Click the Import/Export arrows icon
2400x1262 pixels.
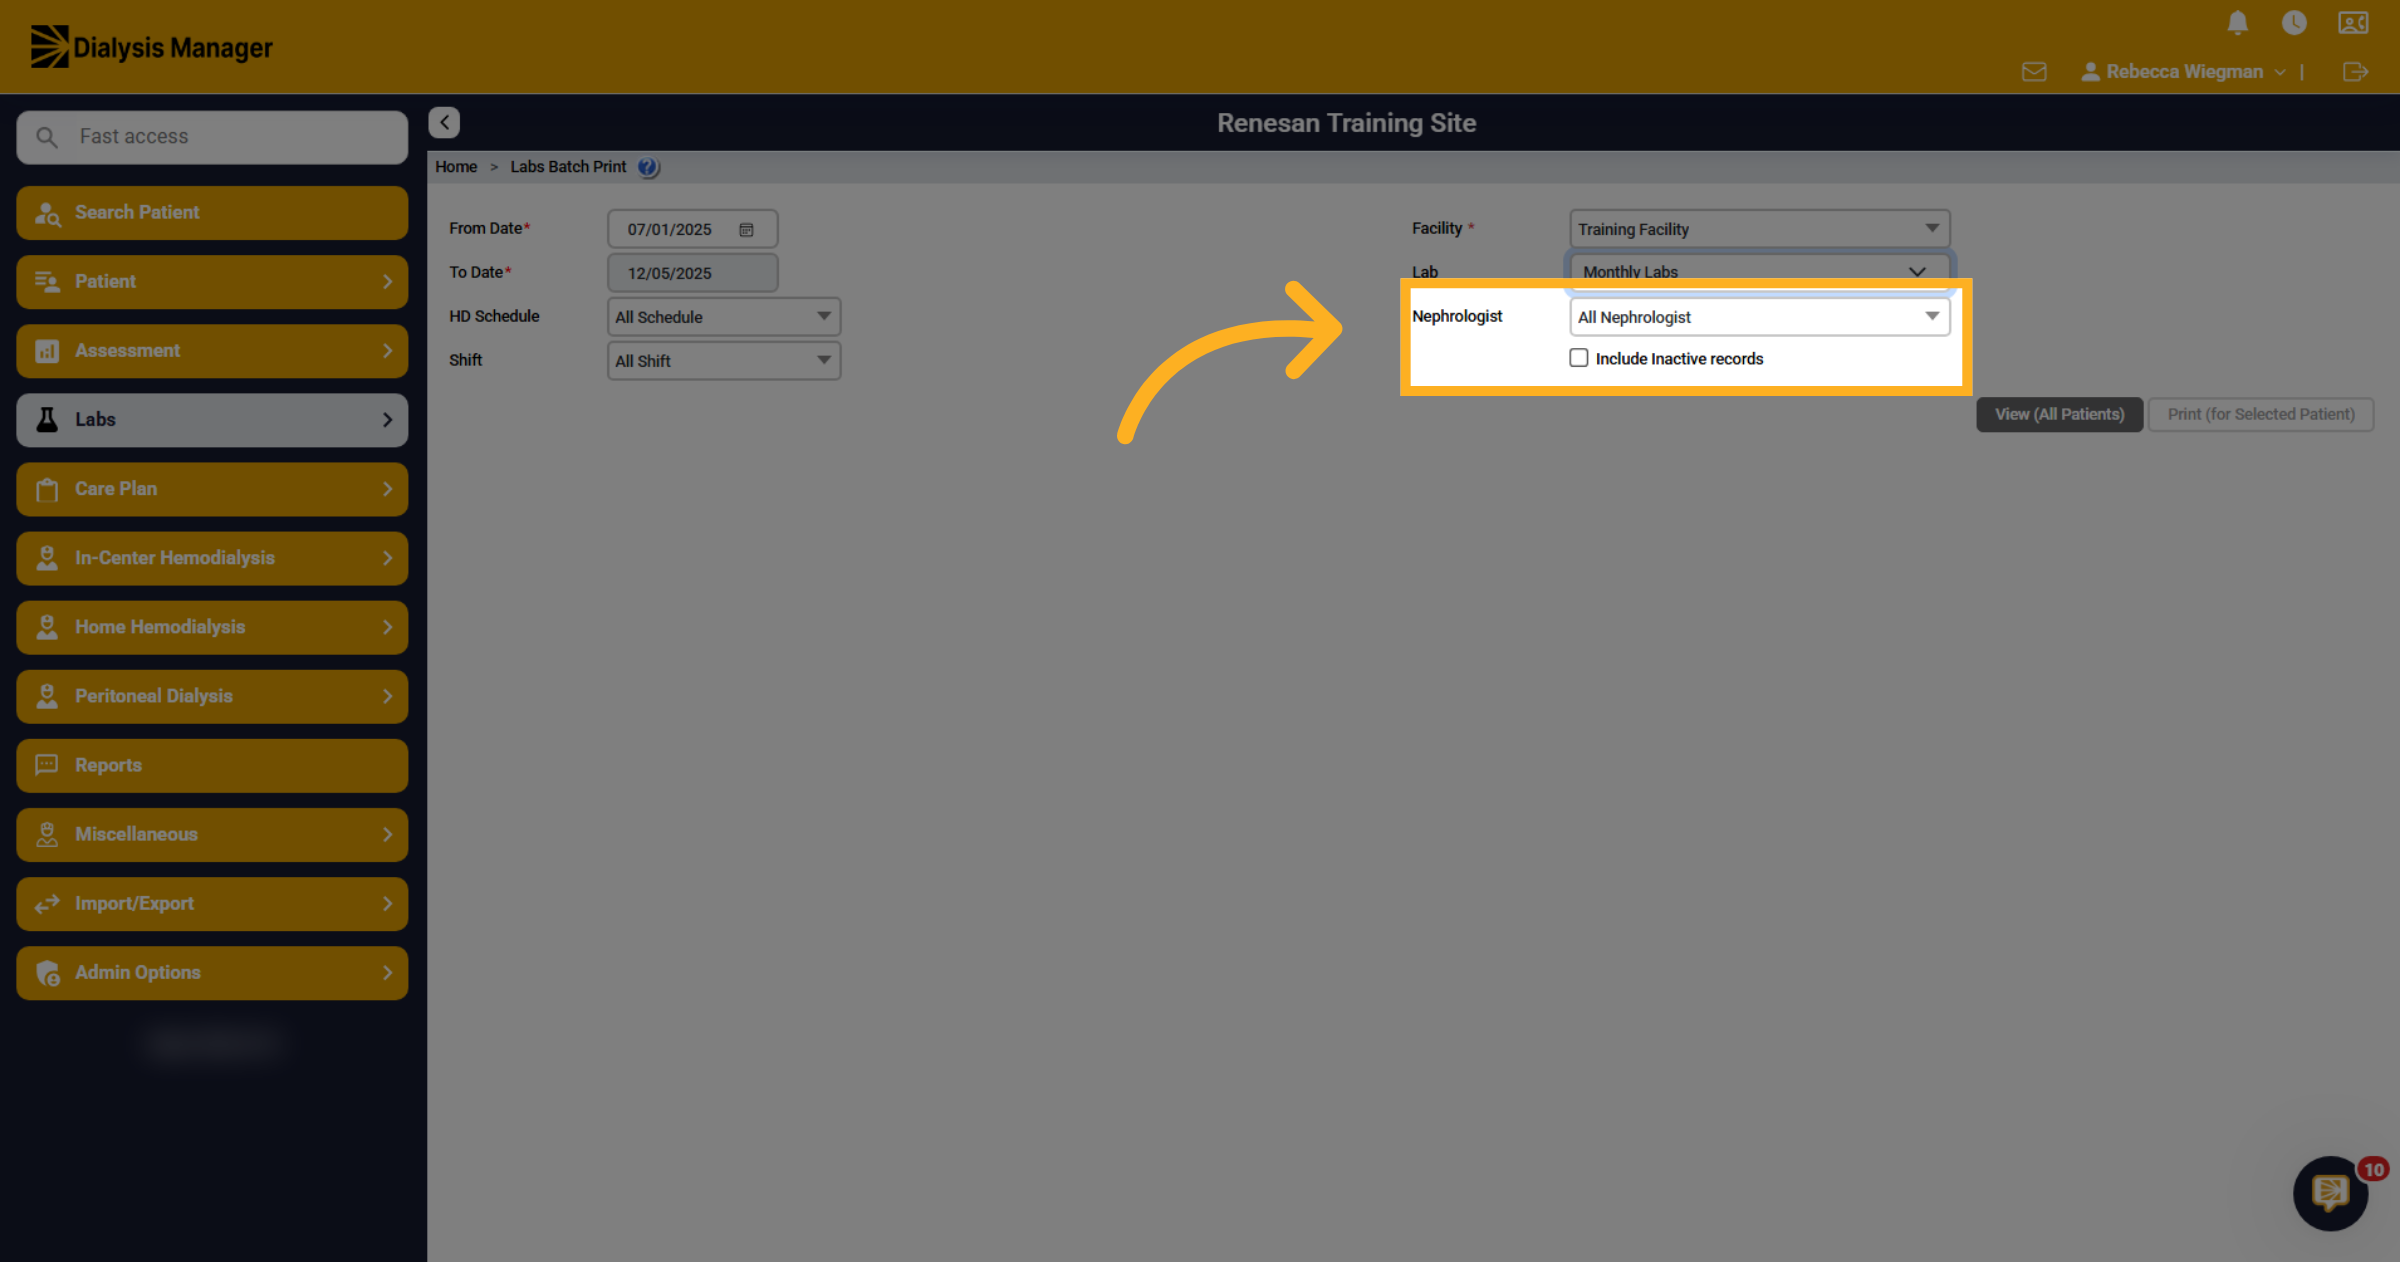[x=47, y=904]
